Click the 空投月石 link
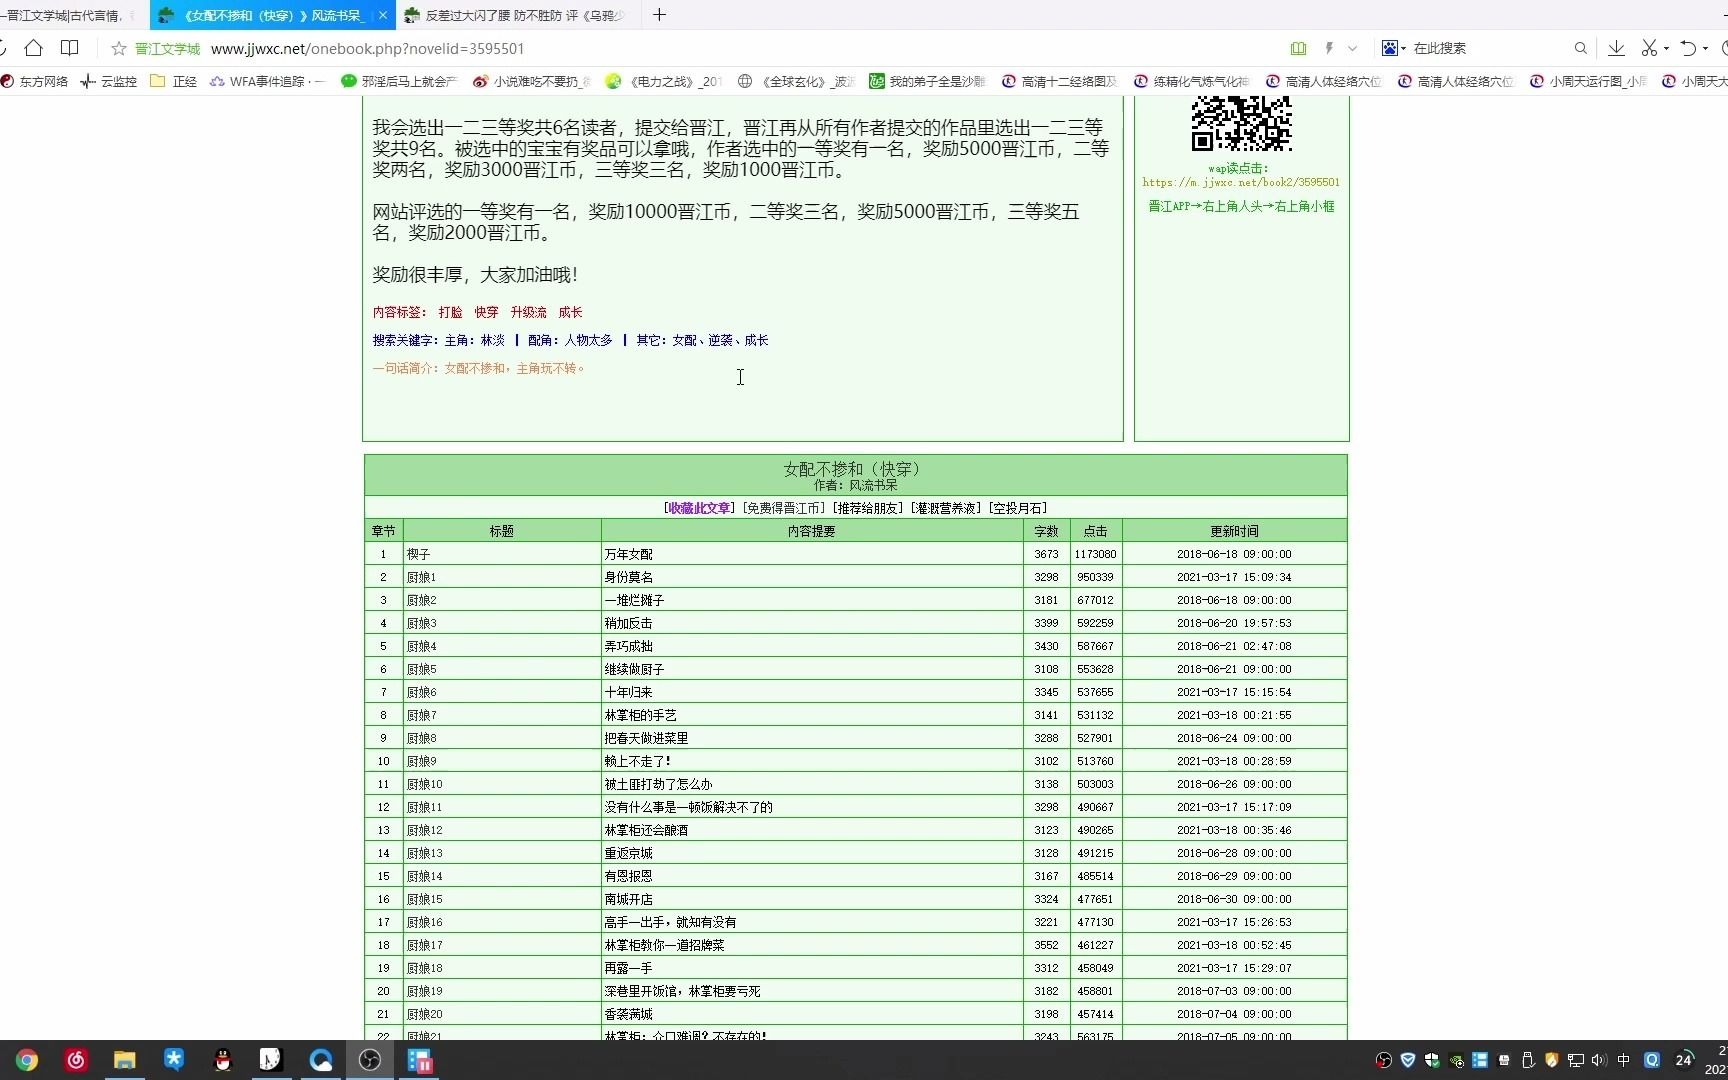Screen dimensions: 1728x1080 tap(1017, 508)
